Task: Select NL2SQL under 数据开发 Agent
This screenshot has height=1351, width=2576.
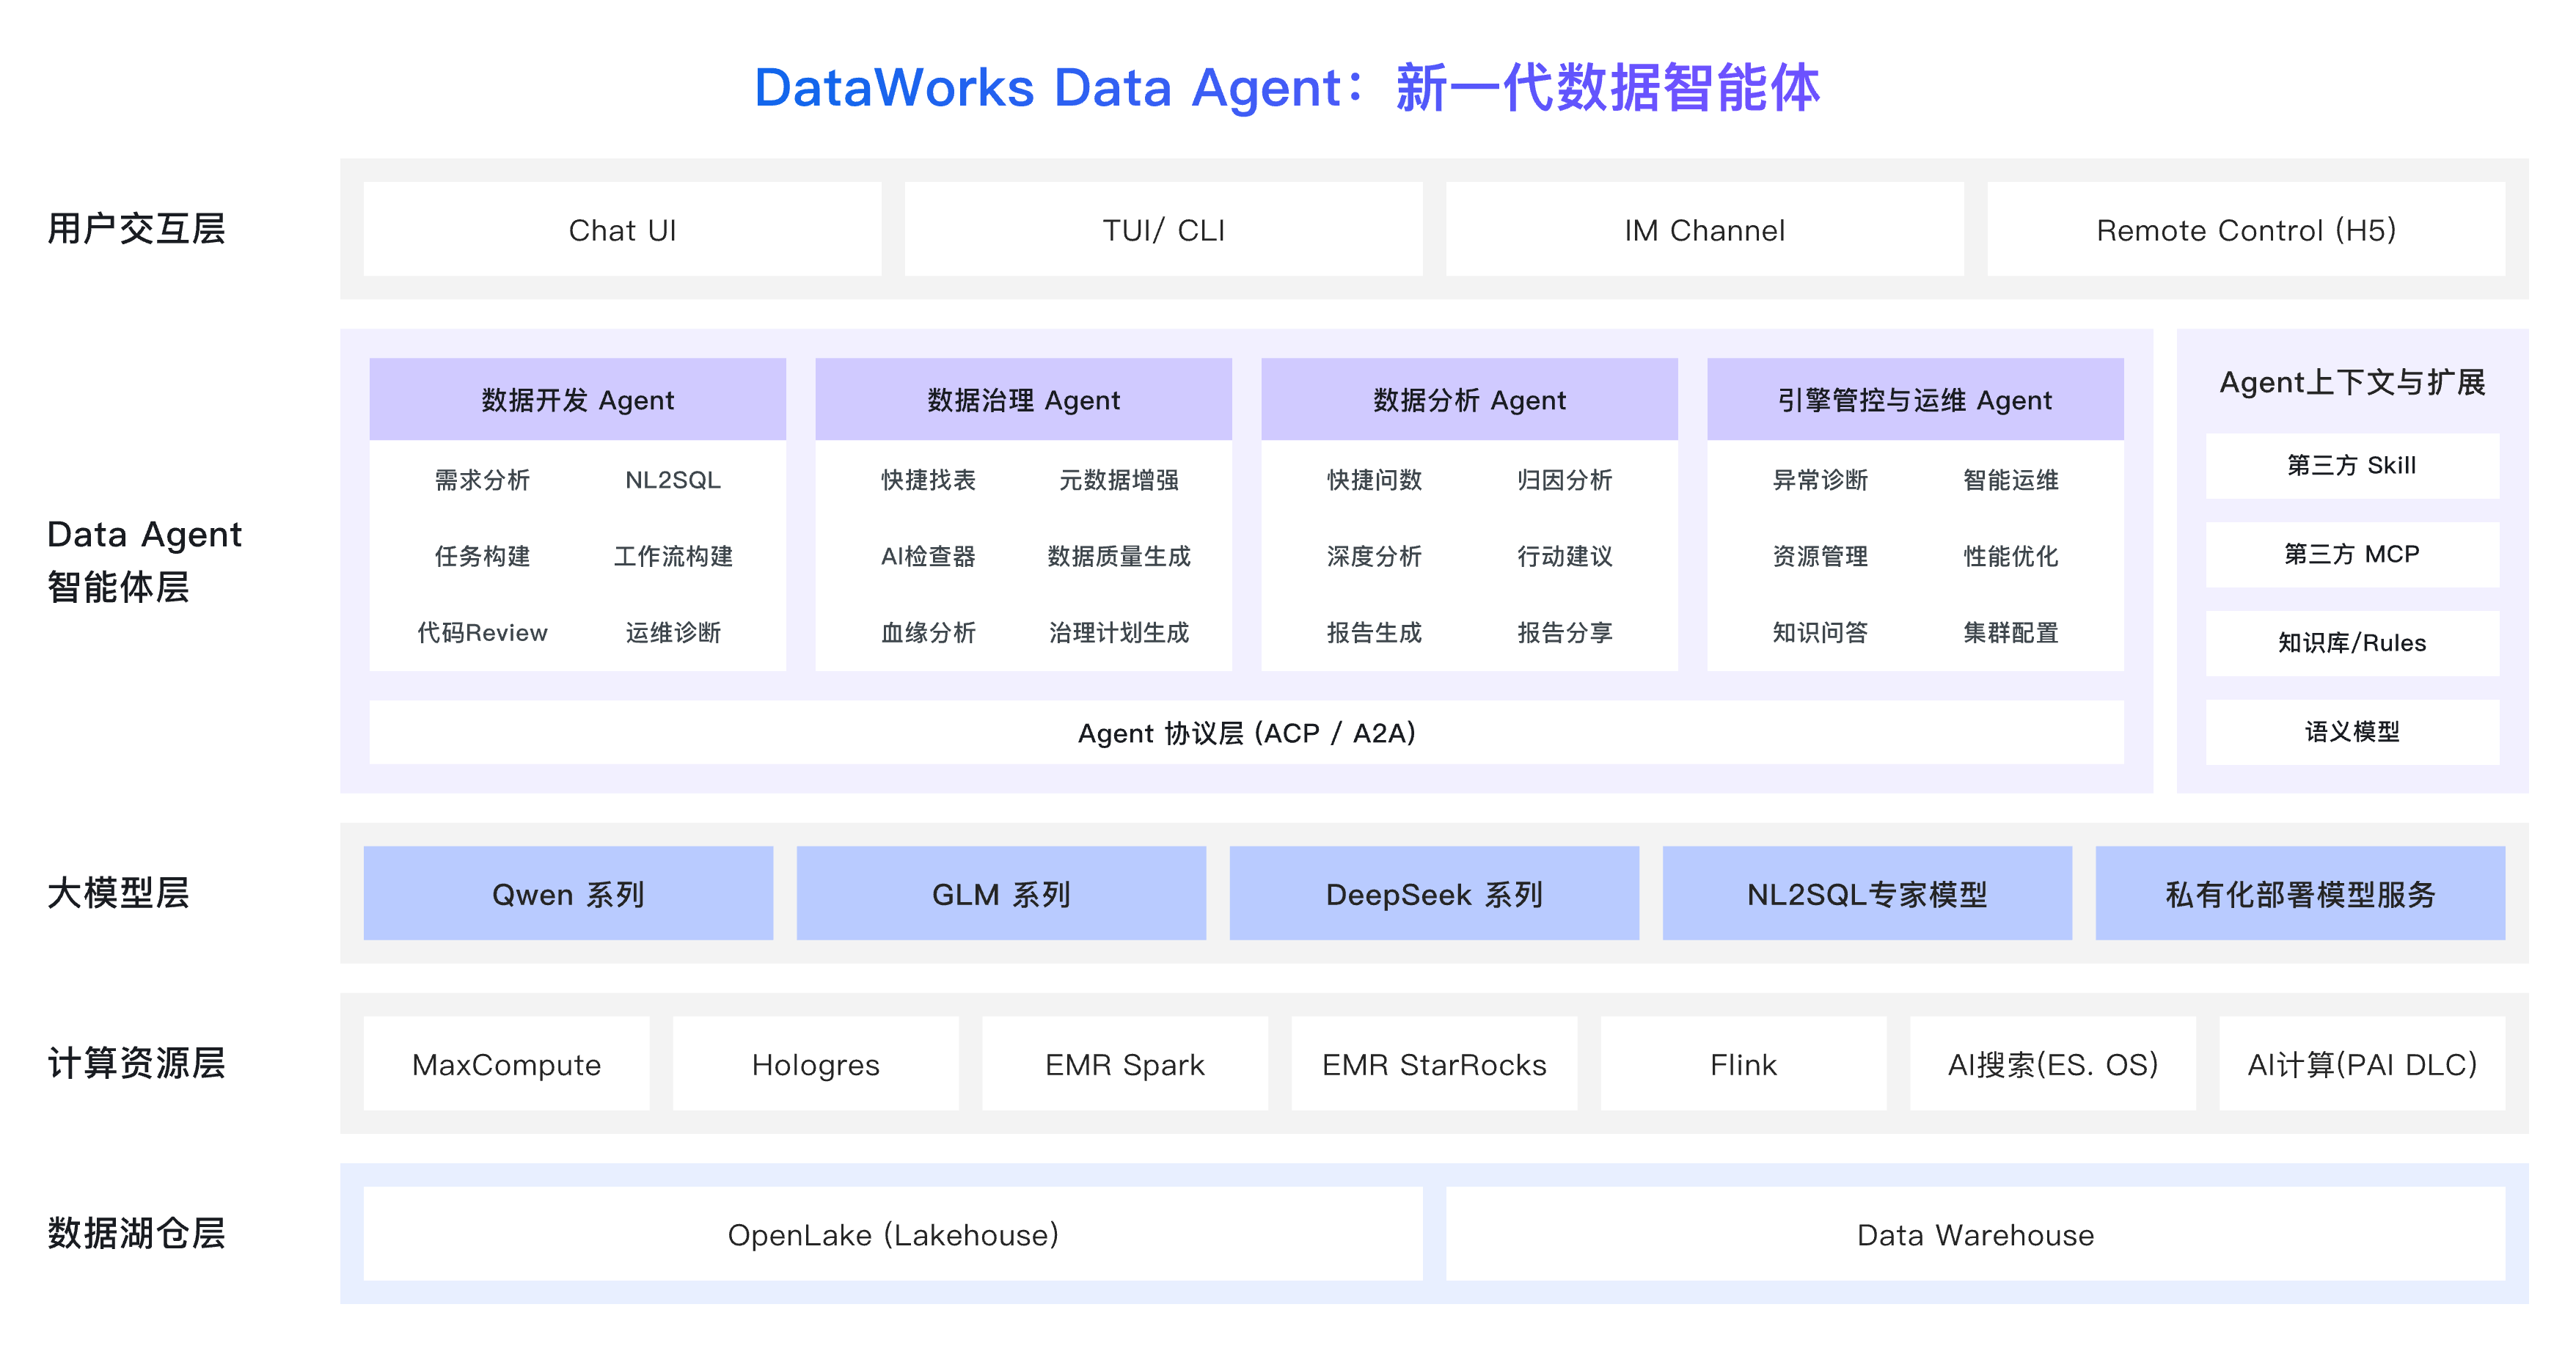Action: pos(673,480)
